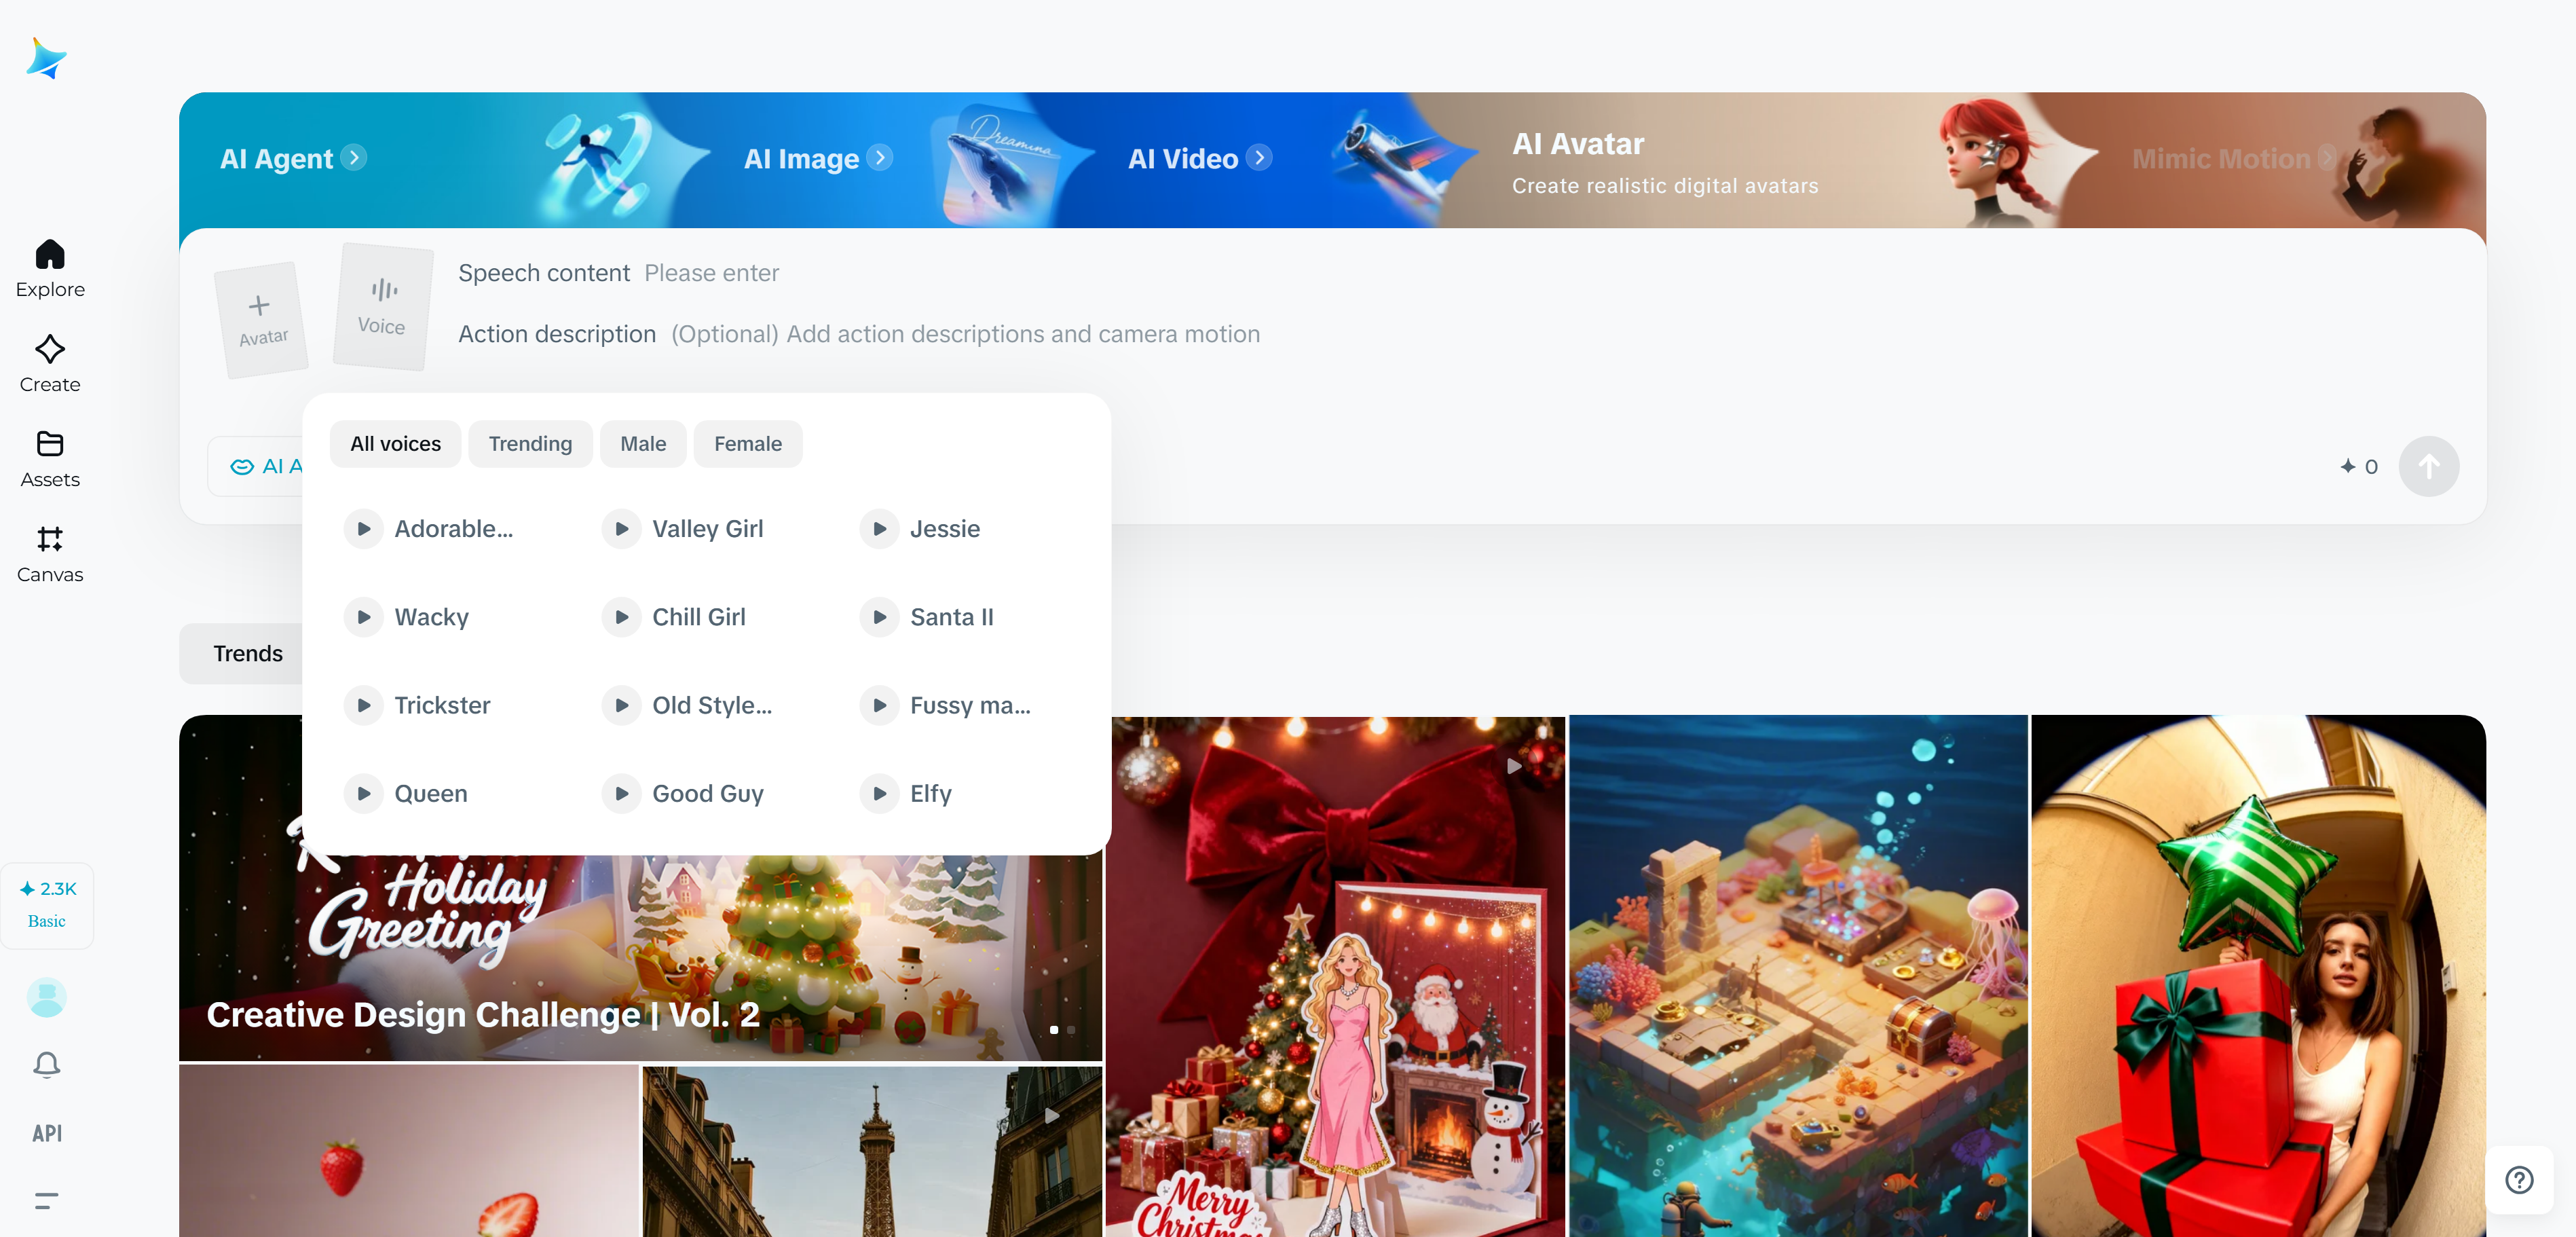Screen dimensions: 2576x1237
Task: Select the Trends tab
Action: (x=247, y=653)
